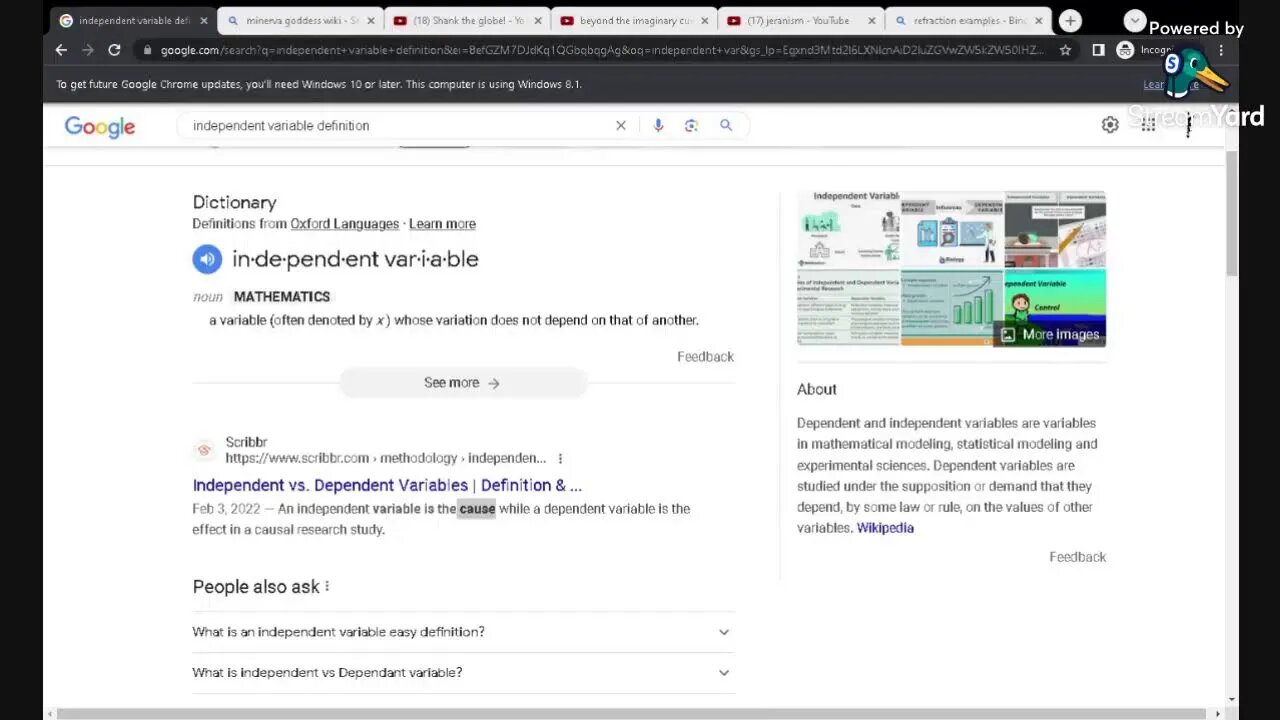
Task: Click the horizontal scrollbar at bottom
Action: click(632, 714)
